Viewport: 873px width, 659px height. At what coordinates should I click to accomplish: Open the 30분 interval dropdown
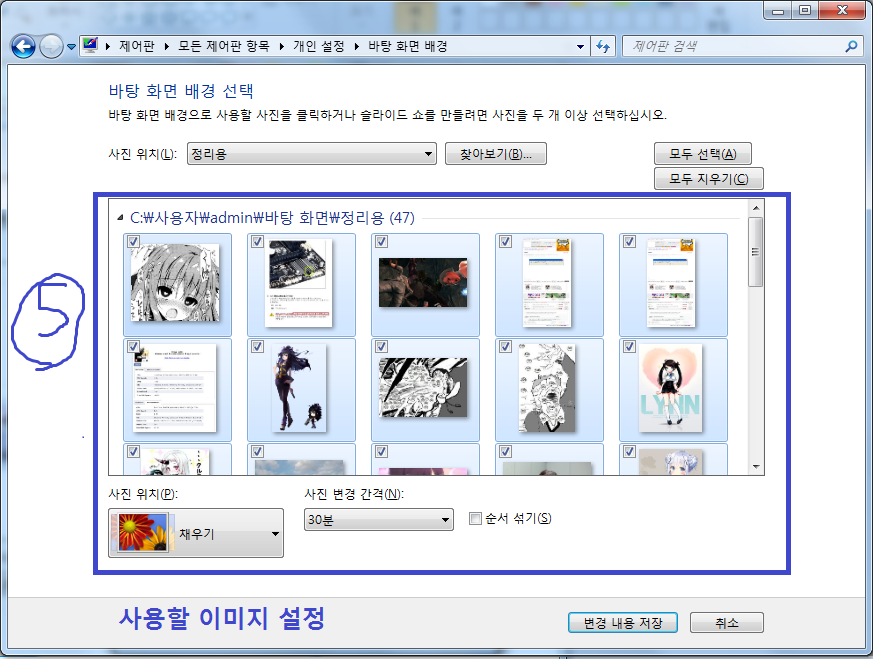coord(446,521)
